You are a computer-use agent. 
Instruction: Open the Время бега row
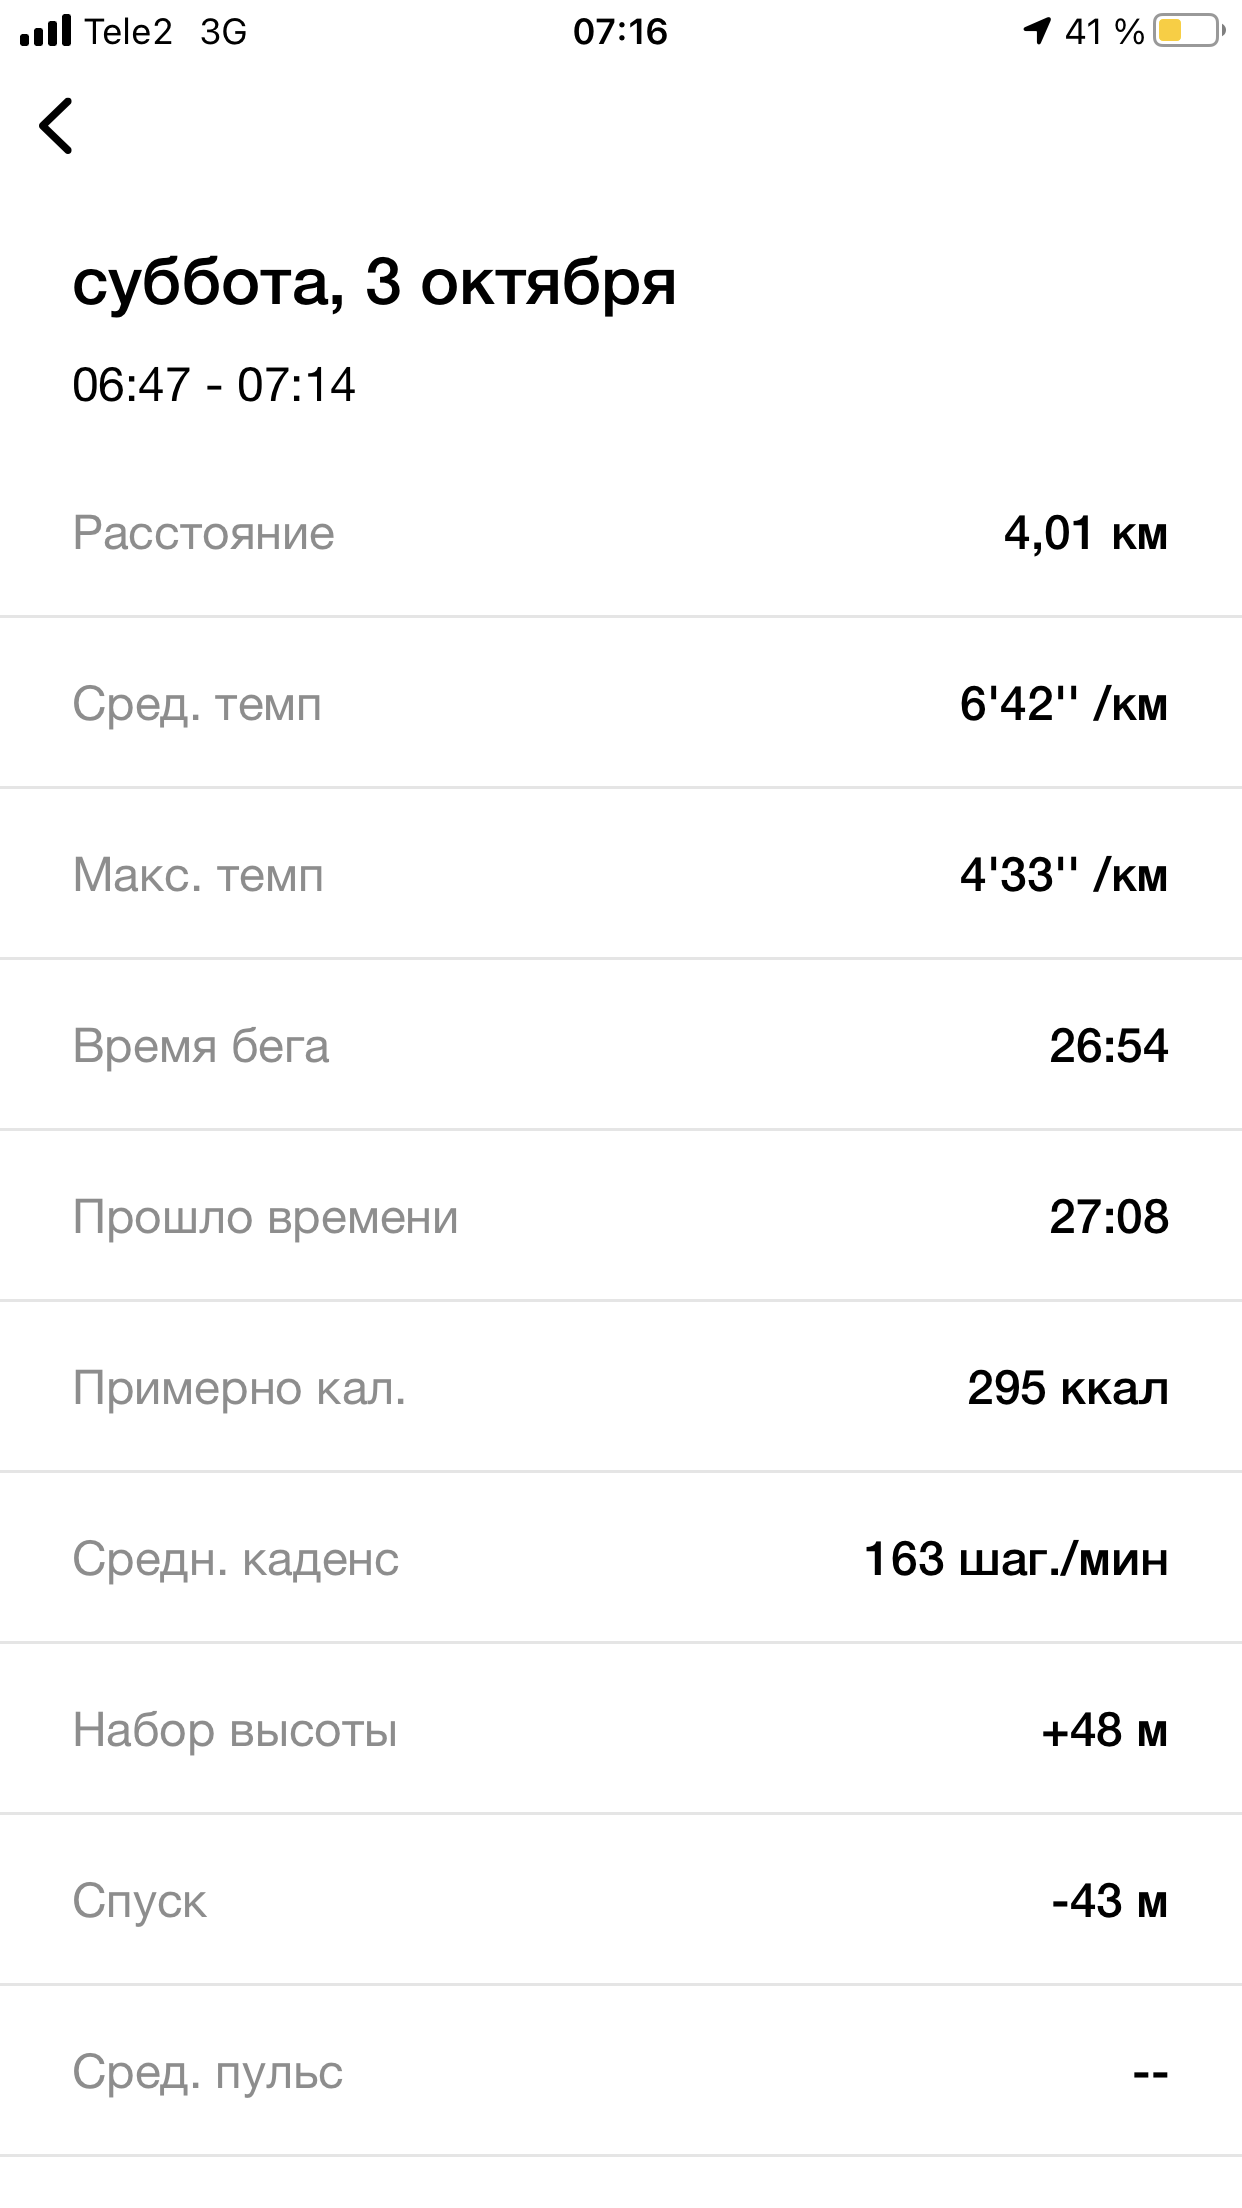[x=620, y=1046]
